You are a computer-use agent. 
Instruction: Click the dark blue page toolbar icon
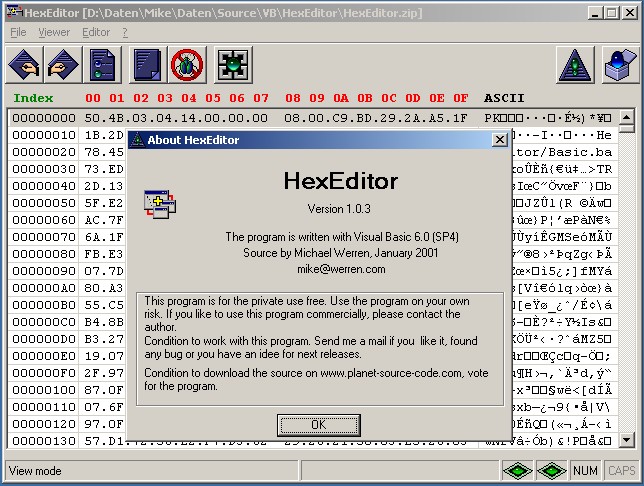click(148, 65)
